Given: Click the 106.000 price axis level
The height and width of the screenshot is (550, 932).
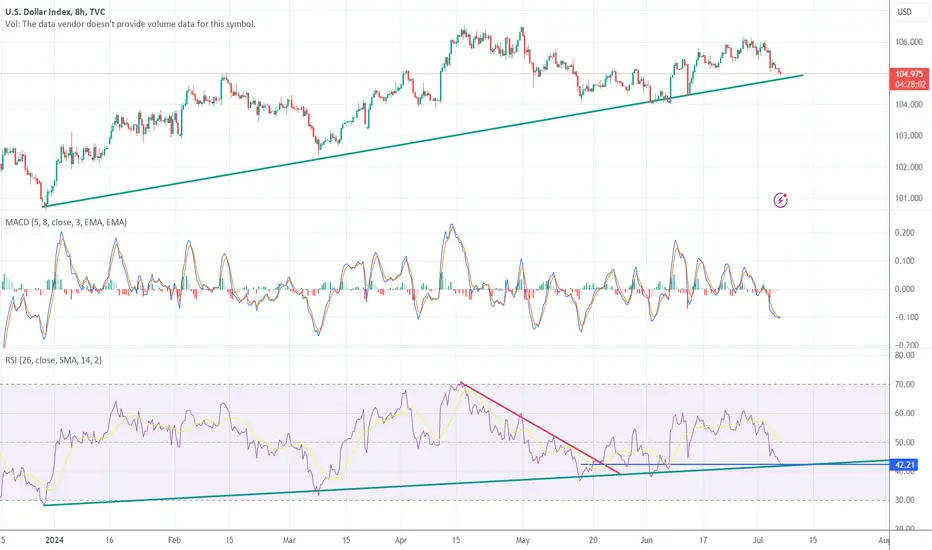Looking at the screenshot, I should 909,42.
